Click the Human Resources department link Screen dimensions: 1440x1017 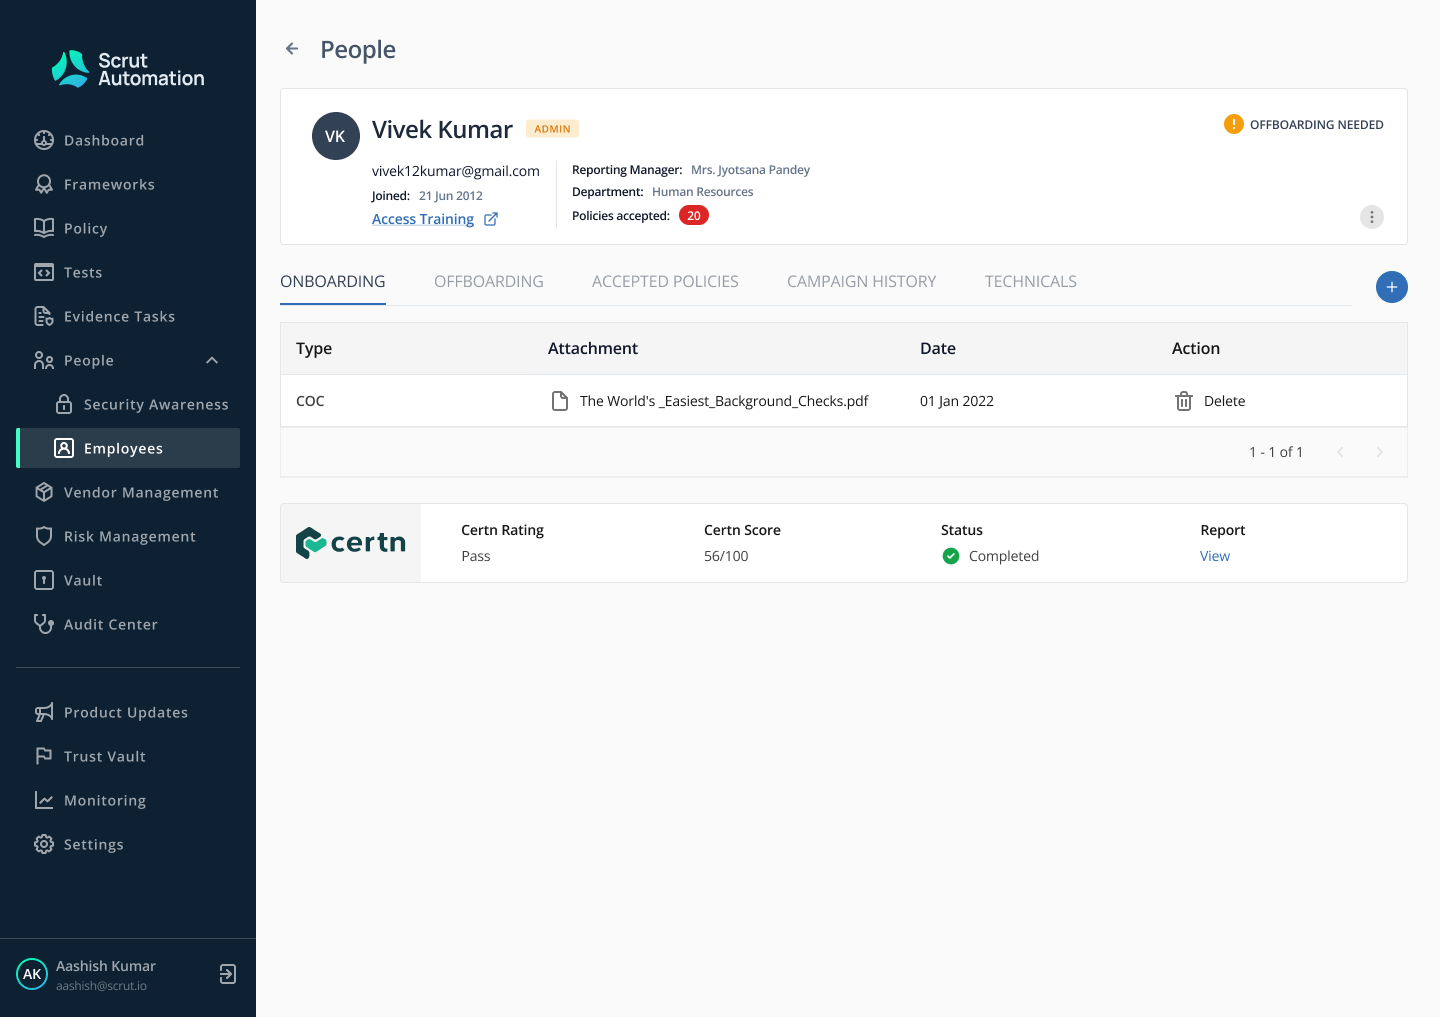[x=702, y=192]
